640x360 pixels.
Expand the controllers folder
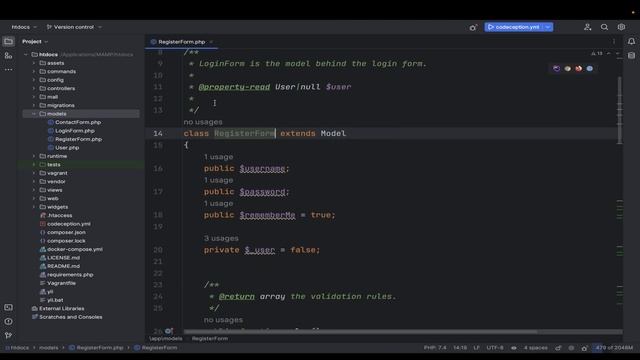[x=34, y=88]
